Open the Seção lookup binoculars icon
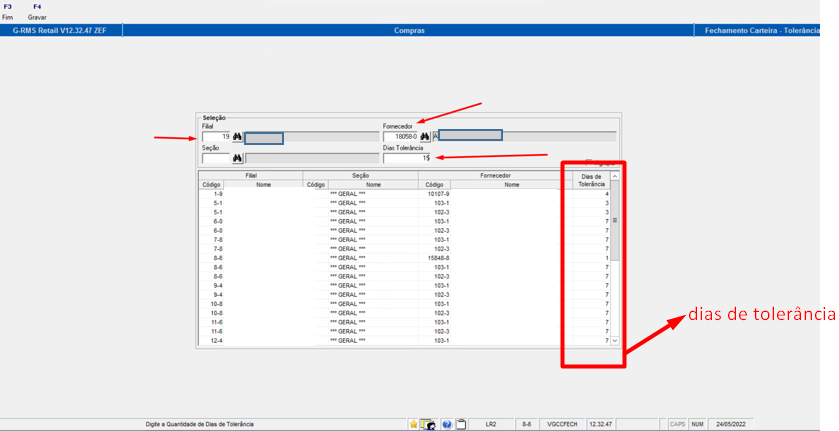 [x=237, y=158]
